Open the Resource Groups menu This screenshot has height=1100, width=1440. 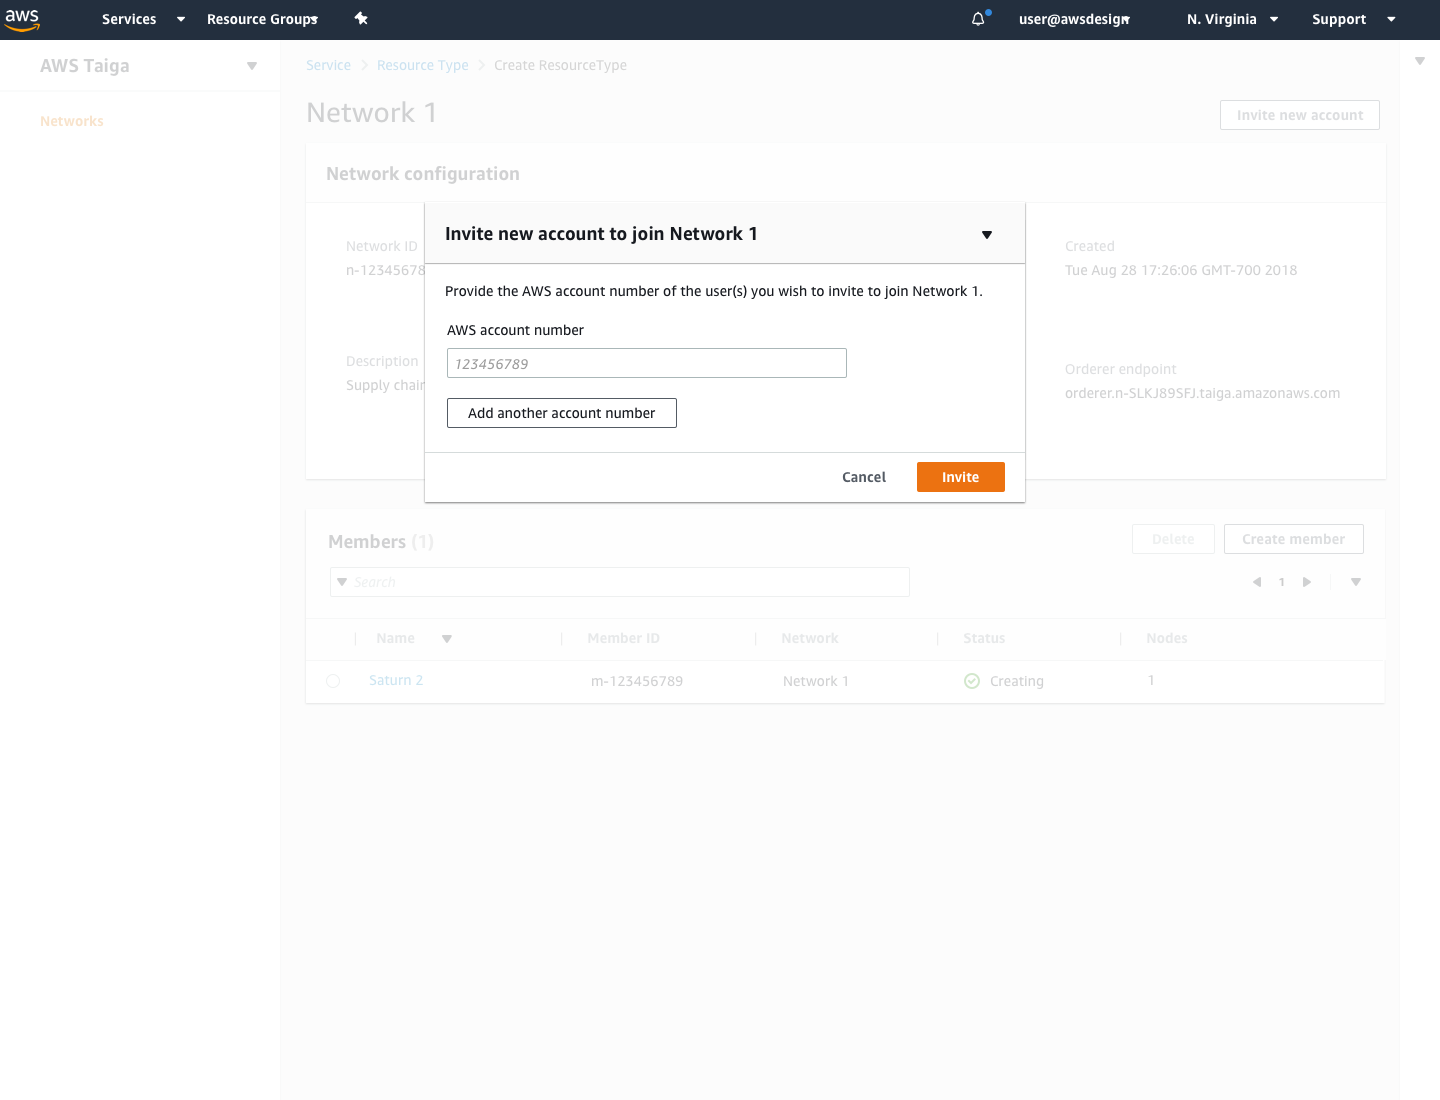(262, 19)
